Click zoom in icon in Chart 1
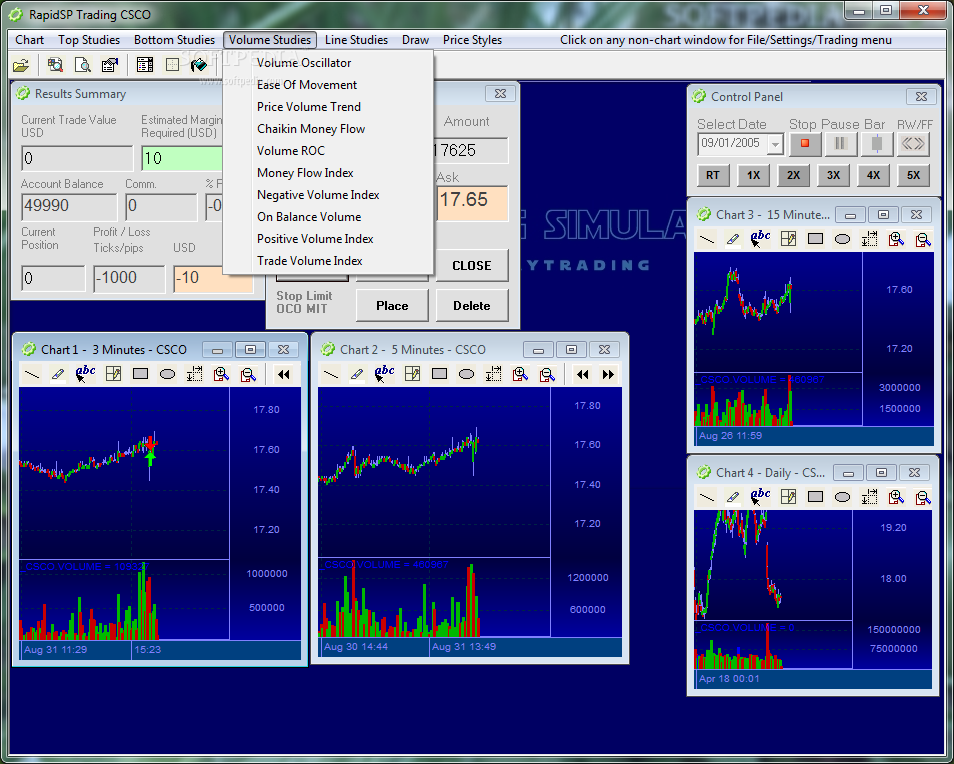The width and height of the screenshot is (954, 764). 221,374
